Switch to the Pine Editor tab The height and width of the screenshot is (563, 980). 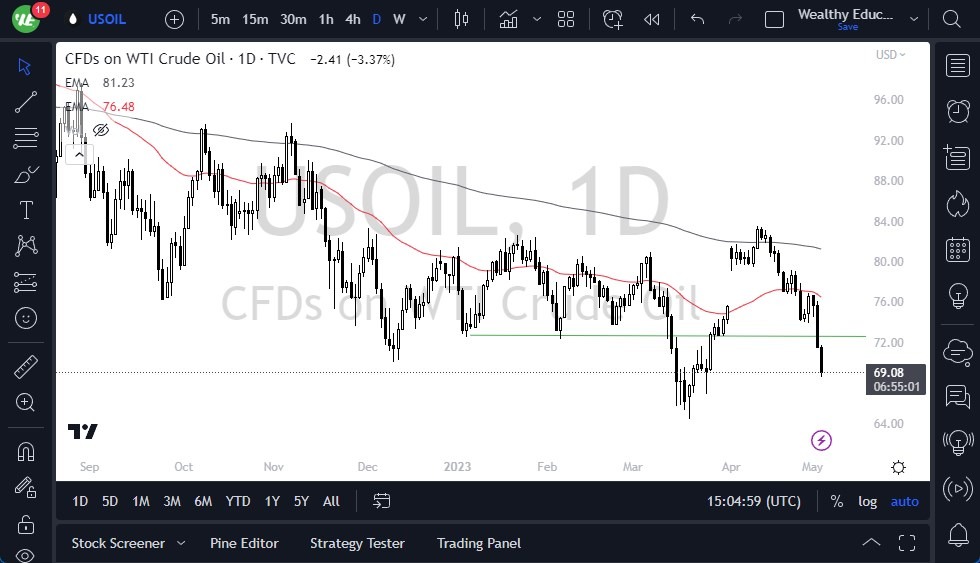(244, 544)
